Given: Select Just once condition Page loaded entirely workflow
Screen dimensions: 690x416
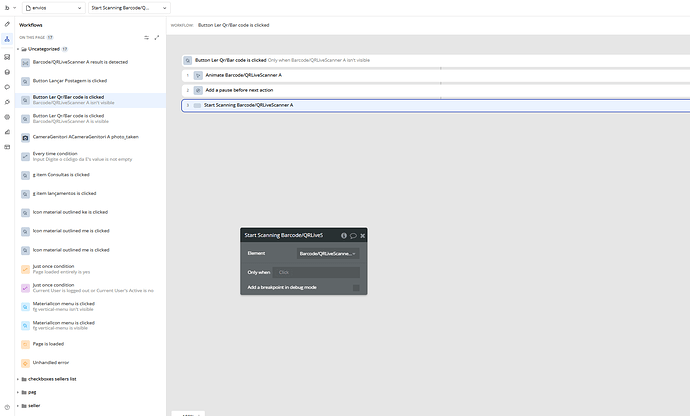Looking at the screenshot, I should pyautogui.click(x=91, y=269).
